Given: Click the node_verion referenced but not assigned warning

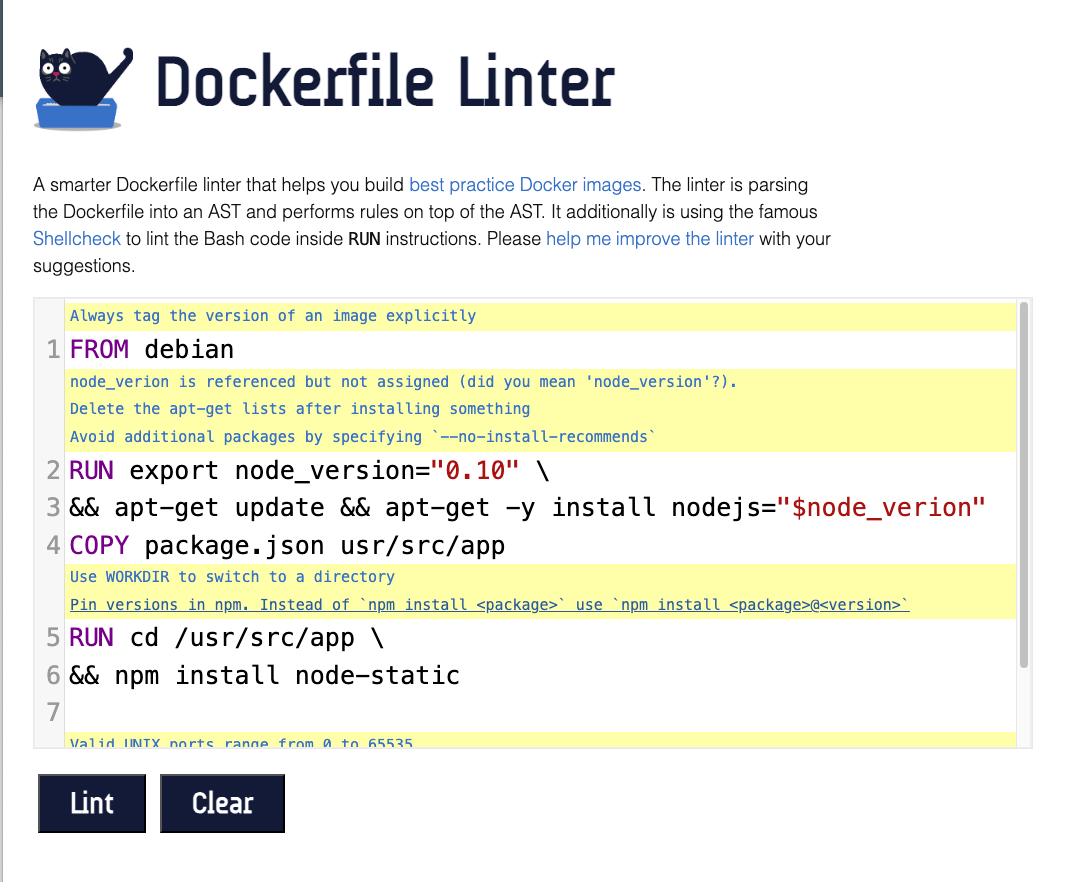Looking at the screenshot, I should [403, 382].
